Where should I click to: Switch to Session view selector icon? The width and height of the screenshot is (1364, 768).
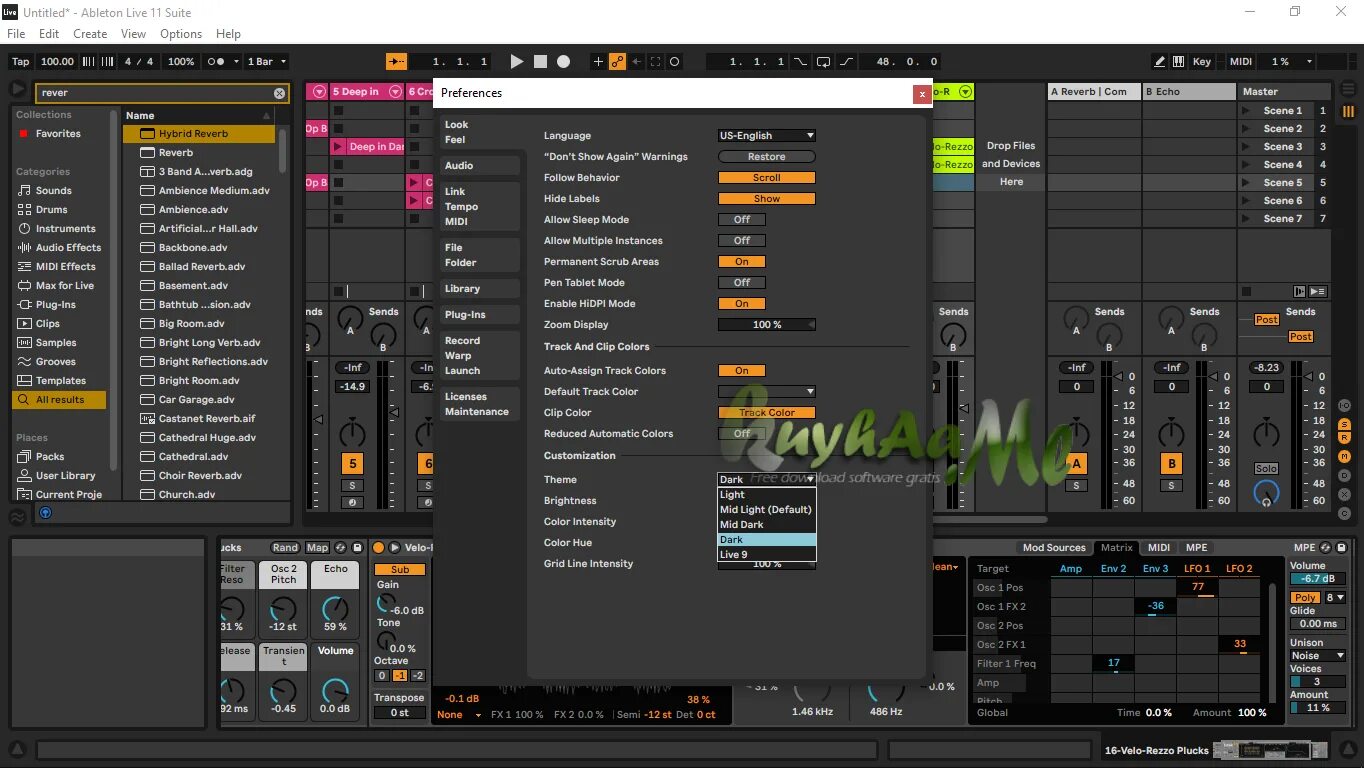coord(1347,110)
